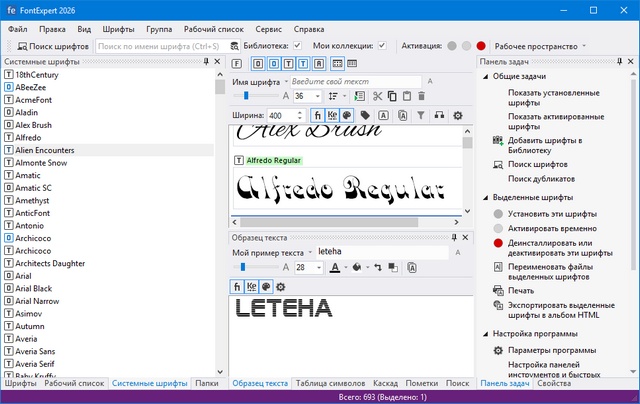Screen dimensions: 640x404
Task: Collapse the Общие задачи section
Action: tap(486, 76)
